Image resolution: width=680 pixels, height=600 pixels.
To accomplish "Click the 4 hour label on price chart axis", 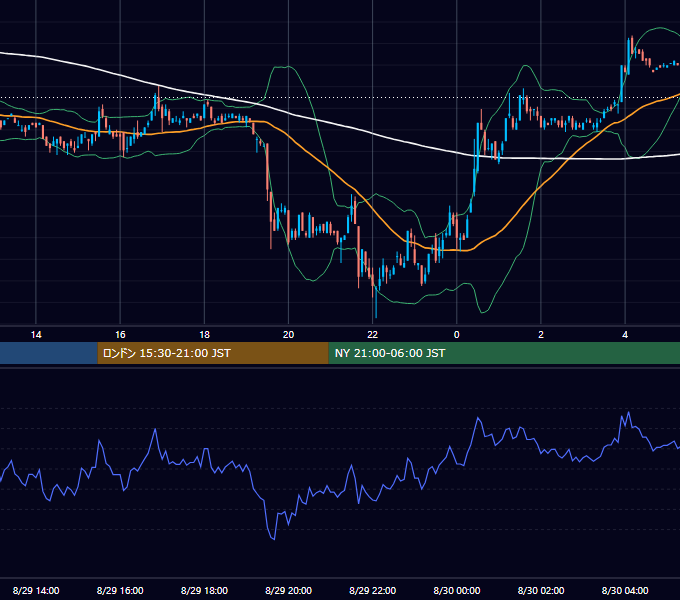I will tap(625, 335).
